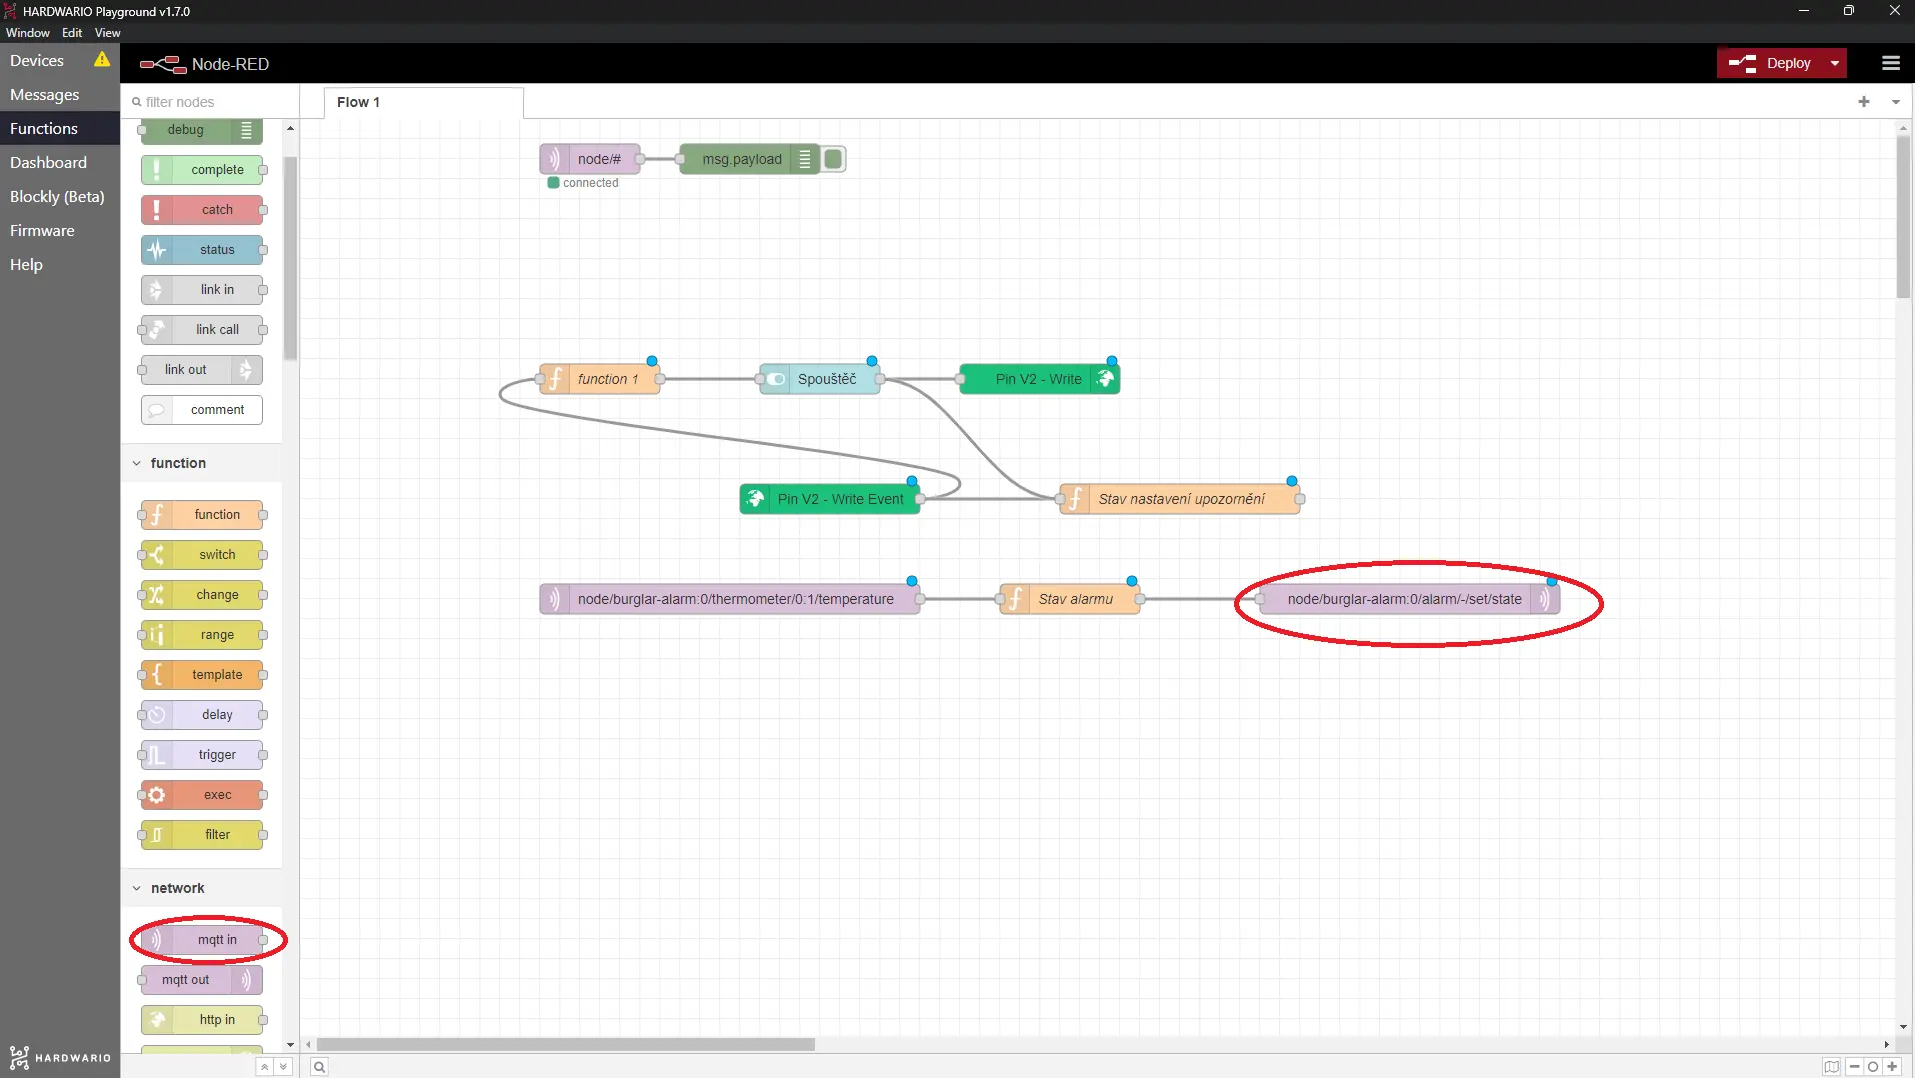
Task: Click the canvas horizontal scrollbar thumb
Action: point(566,1044)
